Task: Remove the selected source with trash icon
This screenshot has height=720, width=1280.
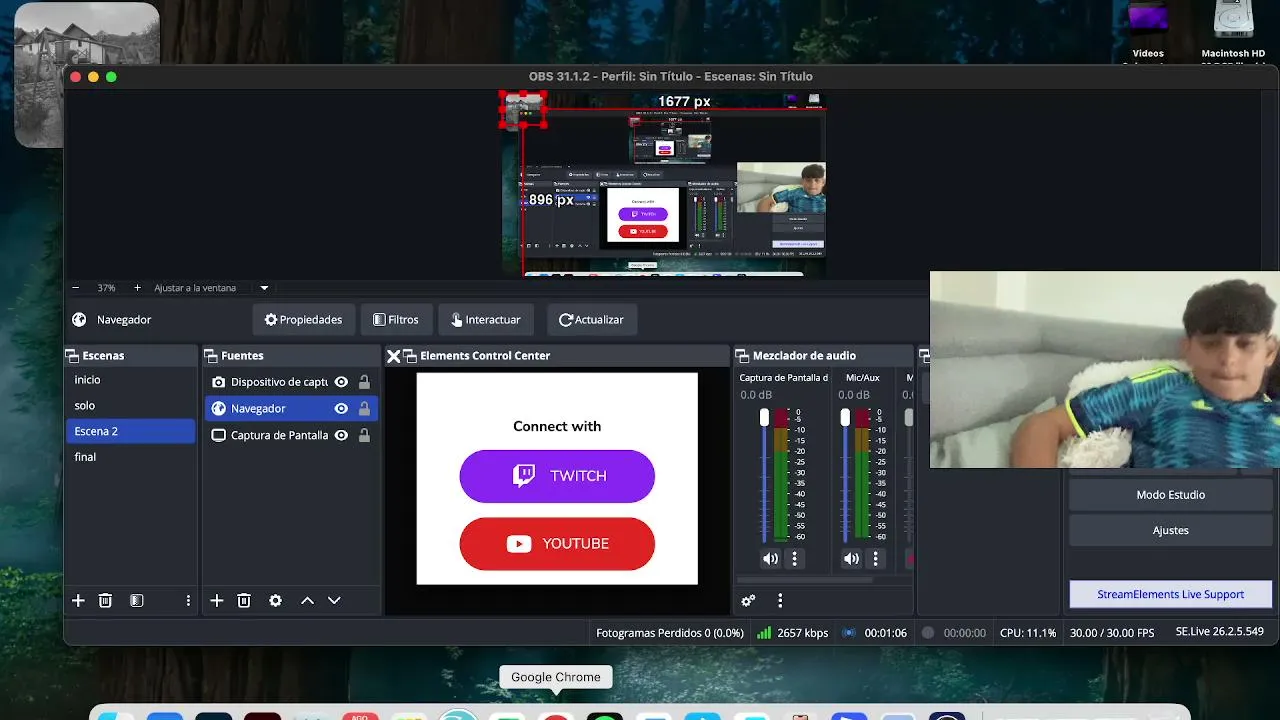Action: coord(243,601)
